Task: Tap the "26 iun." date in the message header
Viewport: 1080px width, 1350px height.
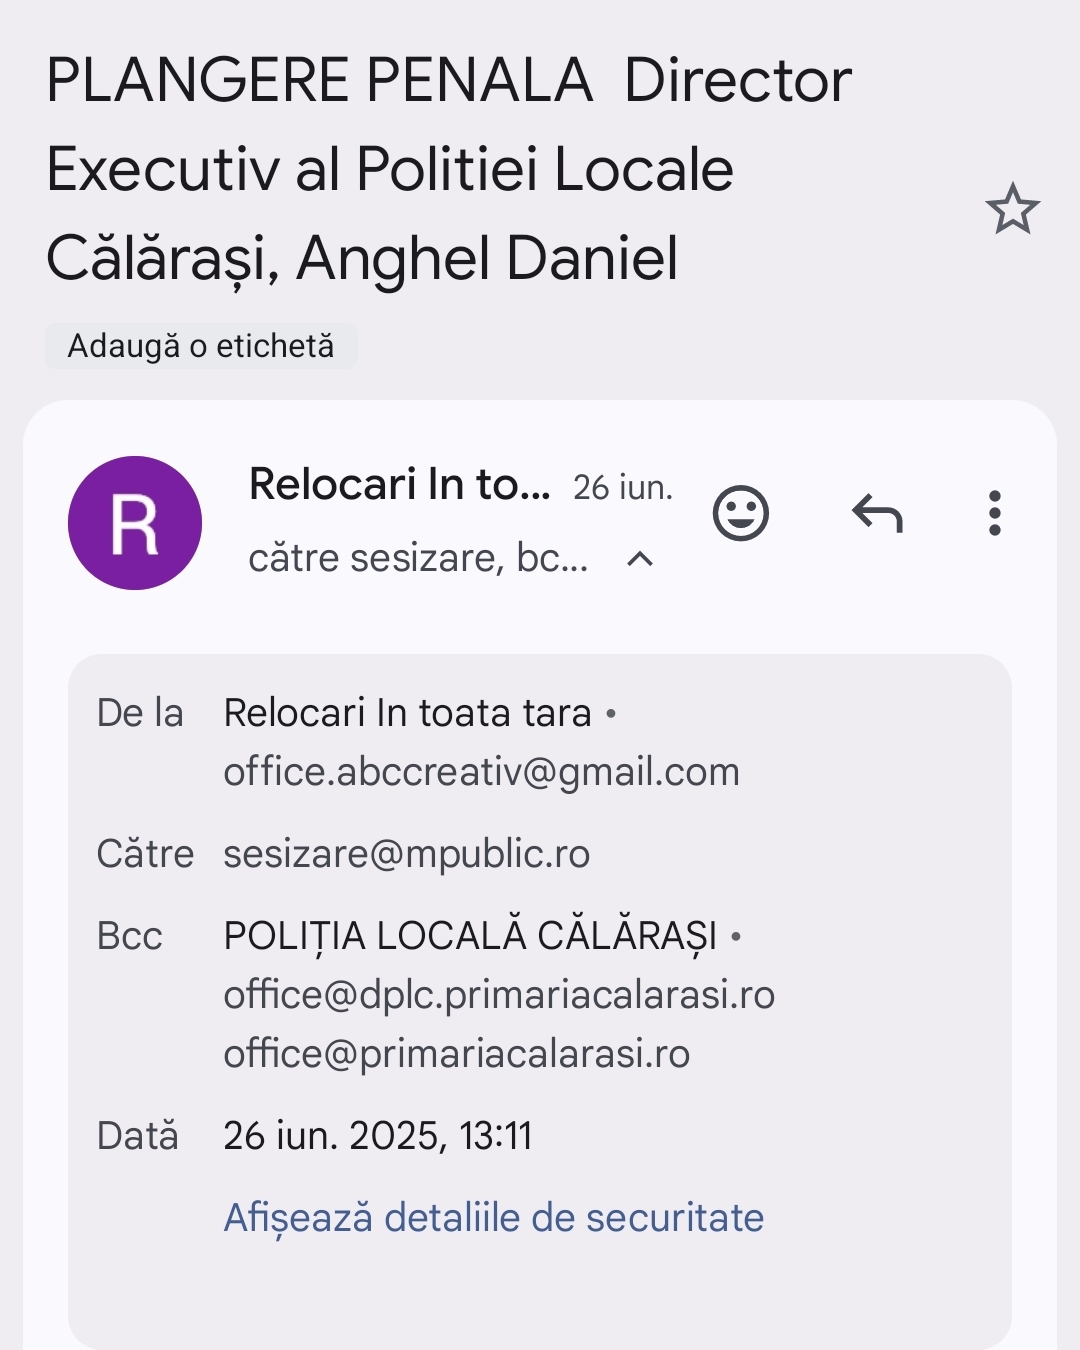Action: coord(622,488)
